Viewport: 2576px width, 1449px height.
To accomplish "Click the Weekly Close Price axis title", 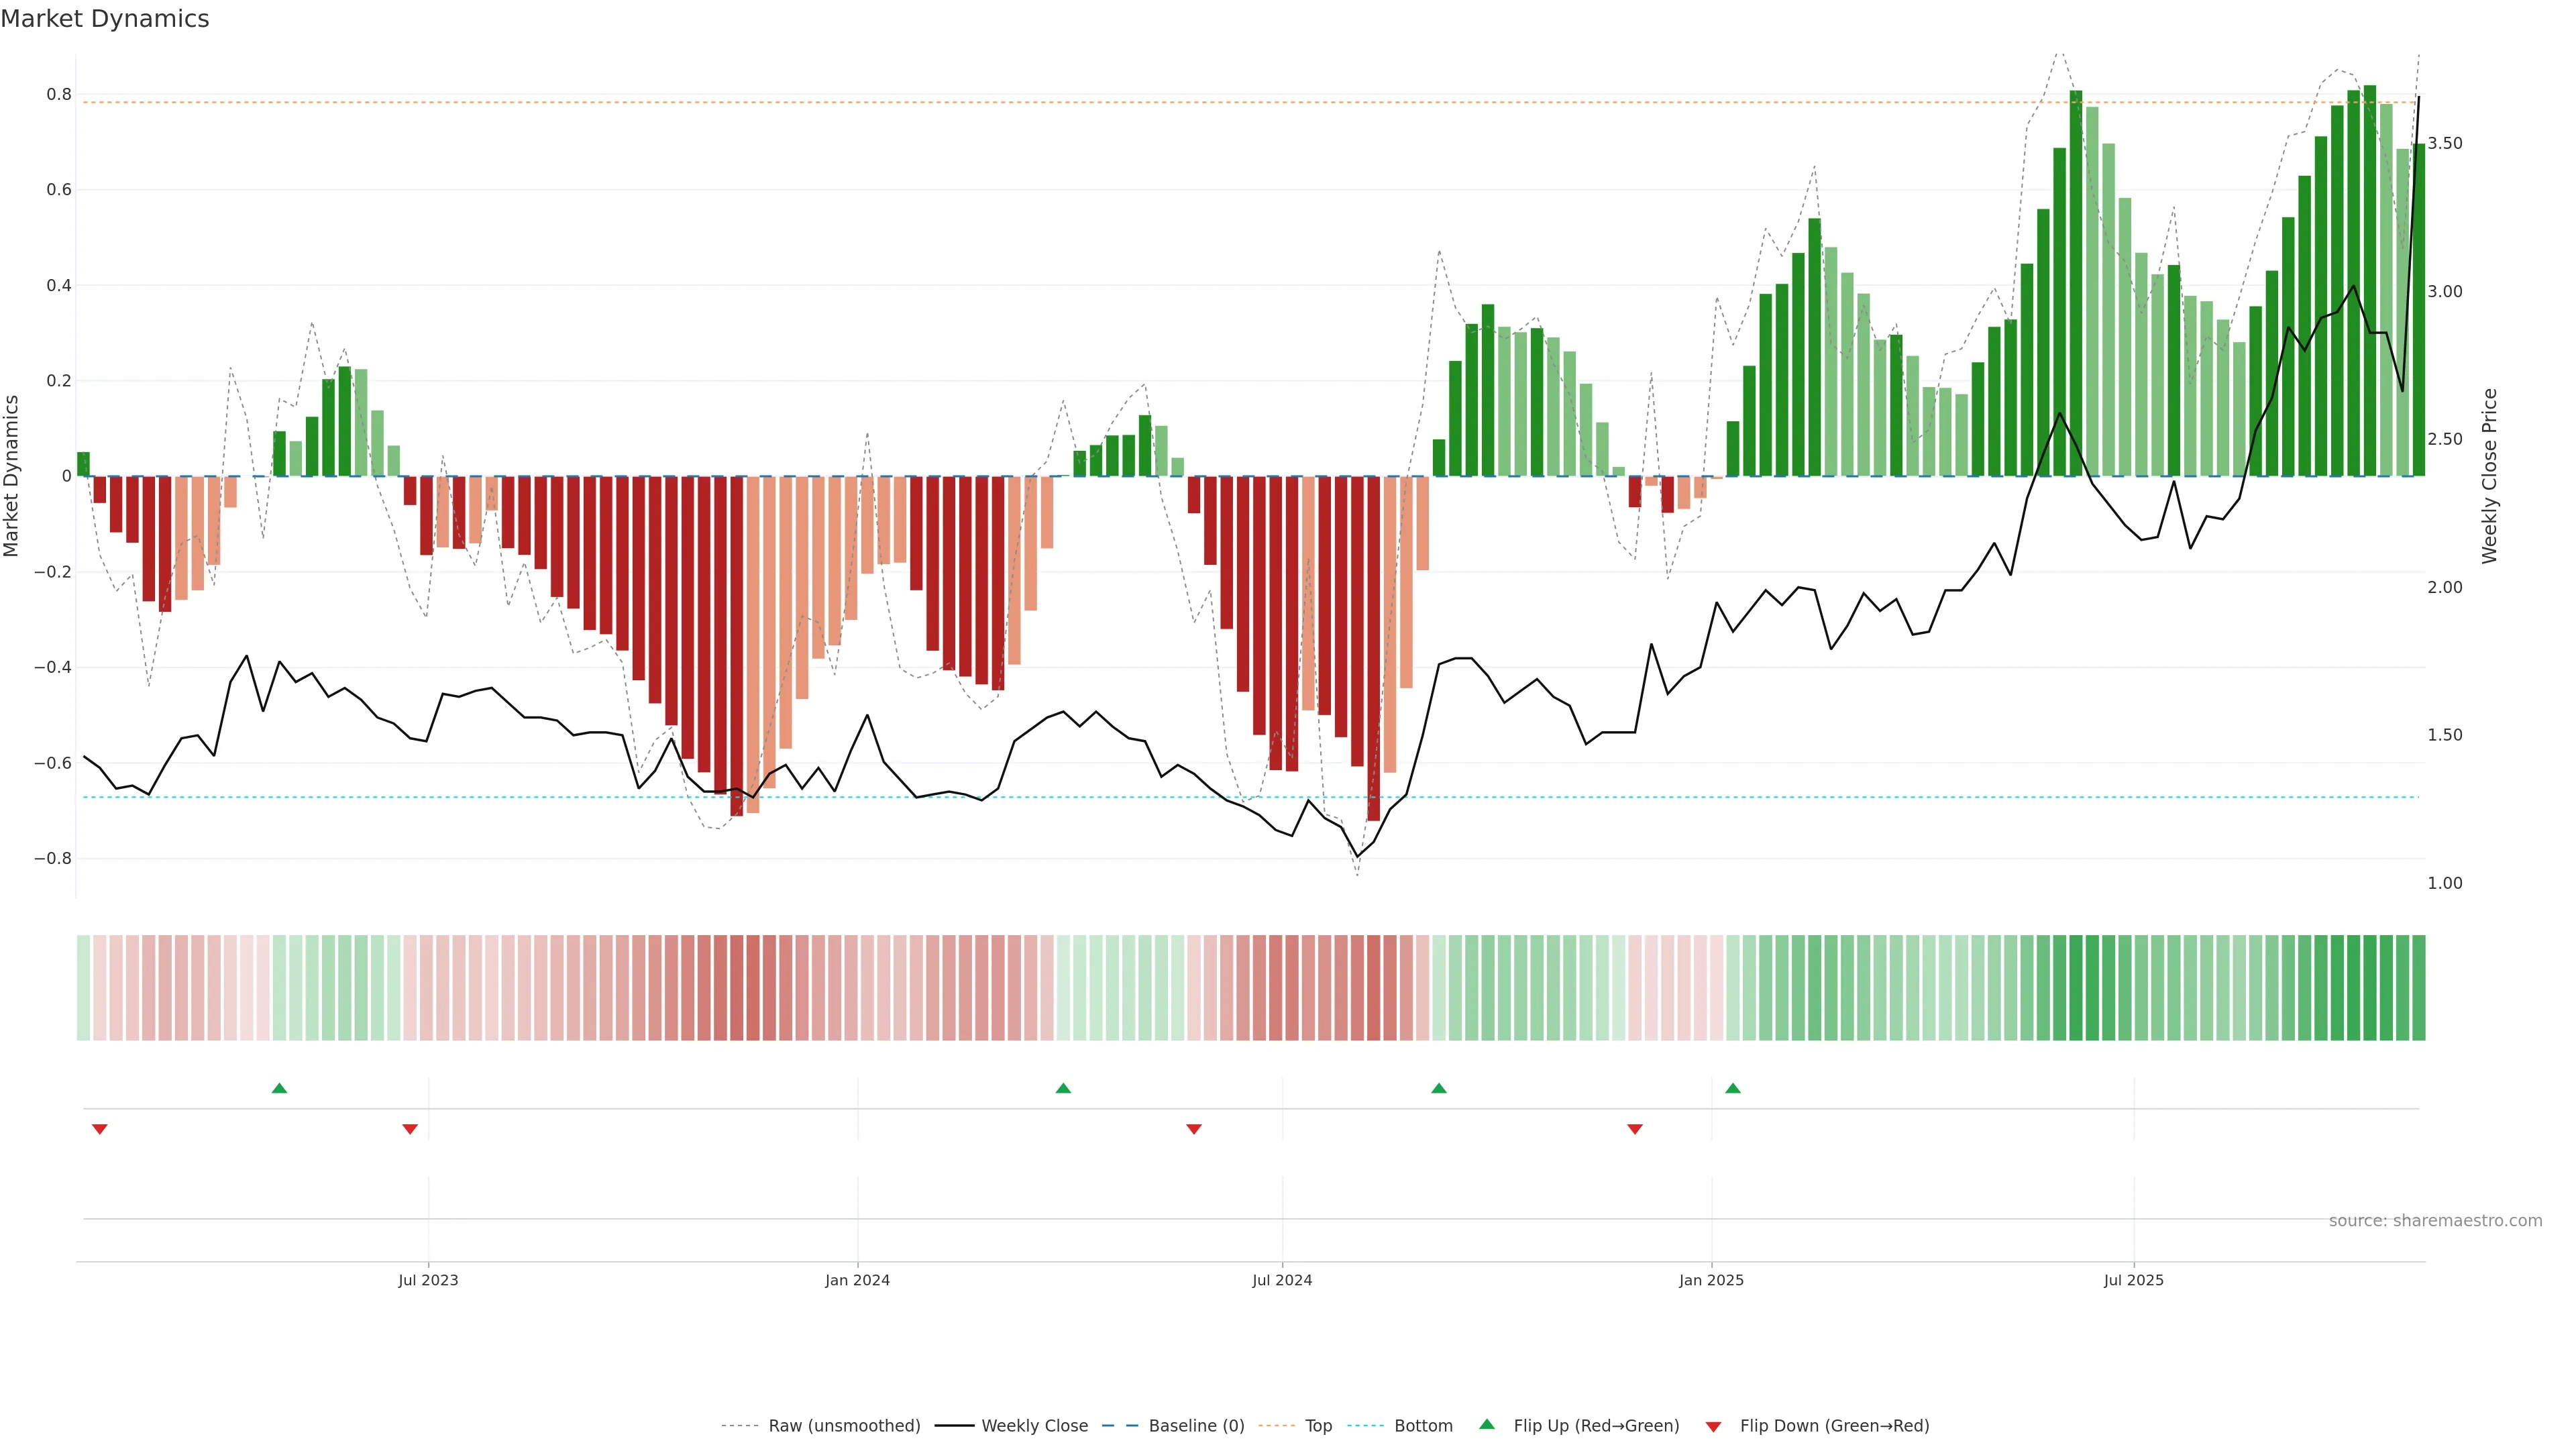I will [x=2489, y=476].
